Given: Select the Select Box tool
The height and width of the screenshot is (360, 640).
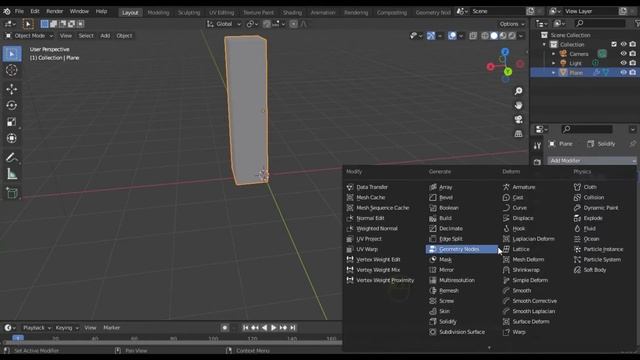Looking at the screenshot, I should pyautogui.click(x=12, y=54).
